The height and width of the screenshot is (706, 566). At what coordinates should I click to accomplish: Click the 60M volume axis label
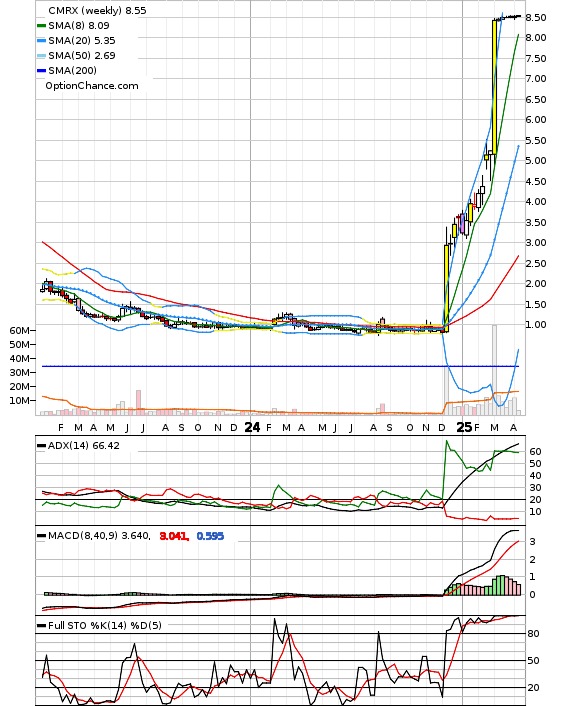[x=20, y=331]
